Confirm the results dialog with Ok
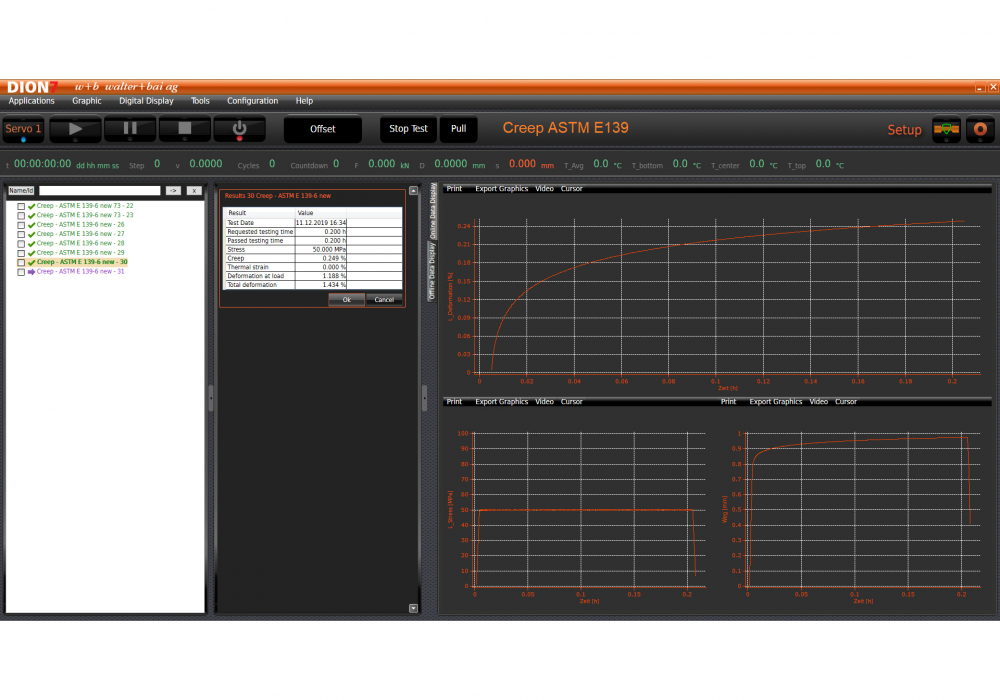The height and width of the screenshot is (700, 1000). pos(346,300)
